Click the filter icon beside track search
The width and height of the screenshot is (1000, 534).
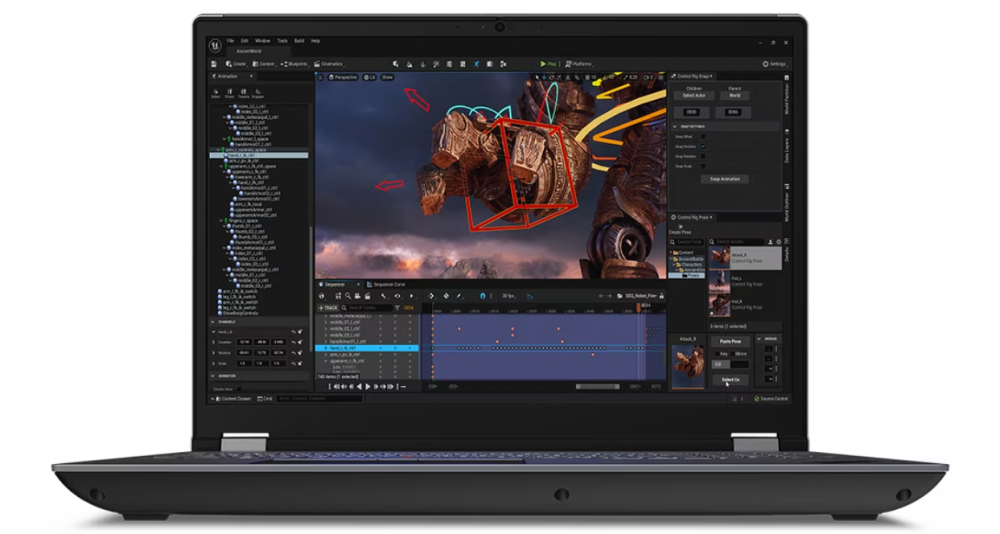[x=396, y=308]
